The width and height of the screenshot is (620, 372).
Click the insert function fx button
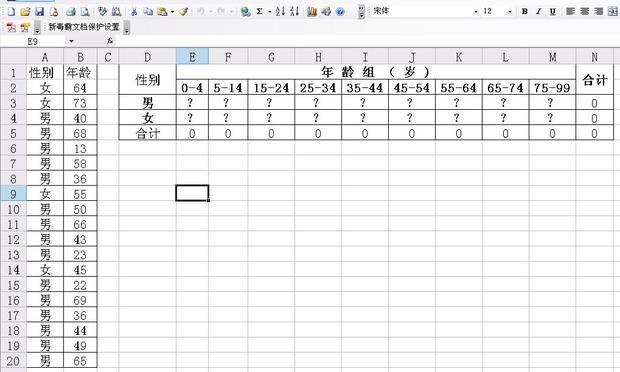(110, 41)
